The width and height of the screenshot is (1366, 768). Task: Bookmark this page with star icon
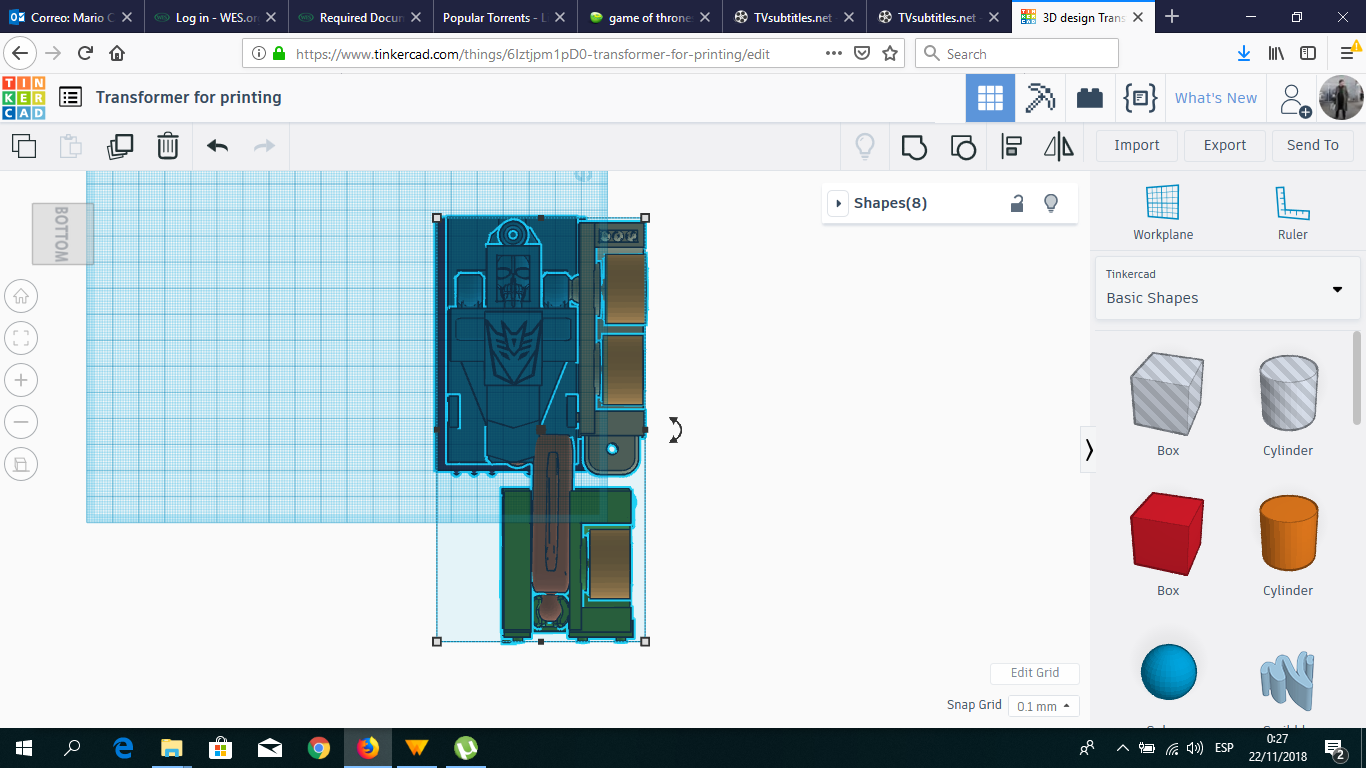click(x=890, y=54)
